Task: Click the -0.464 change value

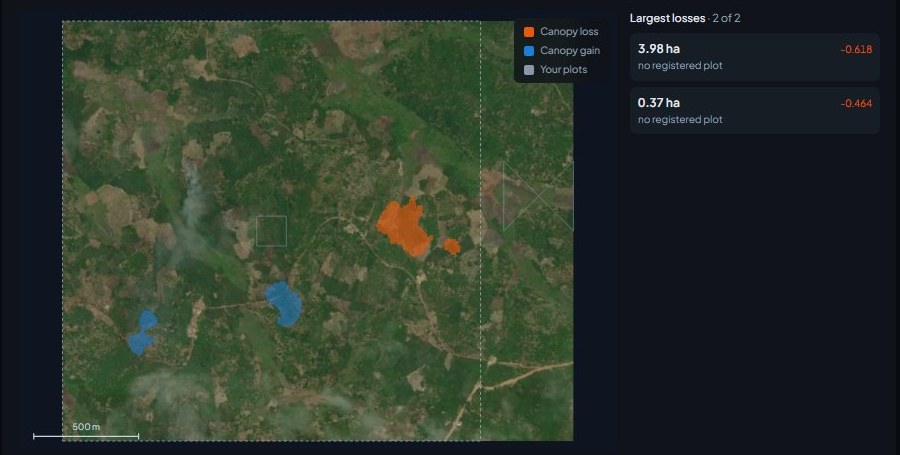Action: pyautogui.click(x=856, y=103)
